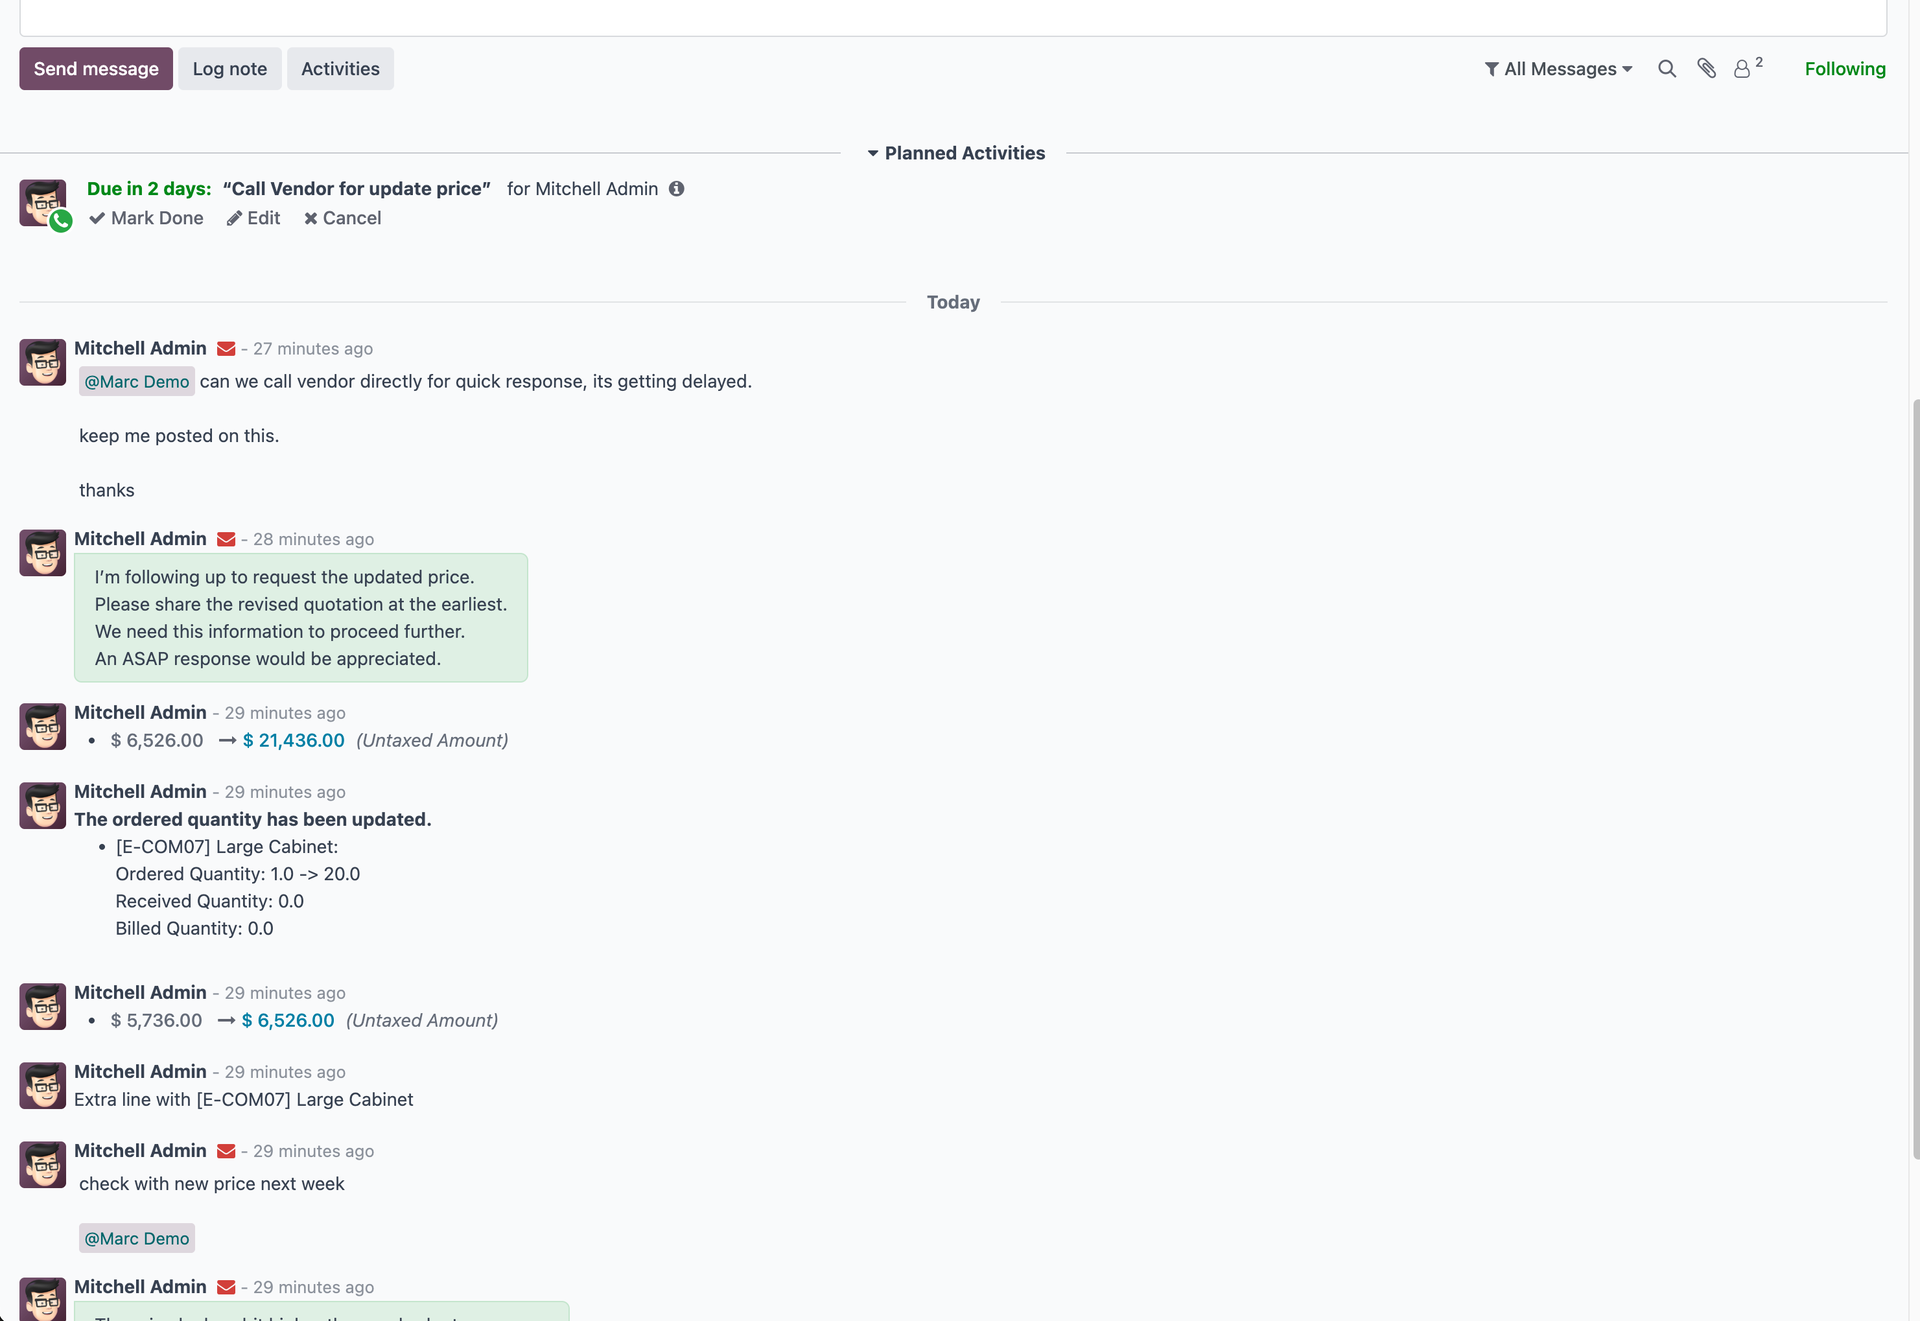1920x1321 pixels.
Task: Open the All Messages filter dropdown
Action: (x=1558, y=68)
